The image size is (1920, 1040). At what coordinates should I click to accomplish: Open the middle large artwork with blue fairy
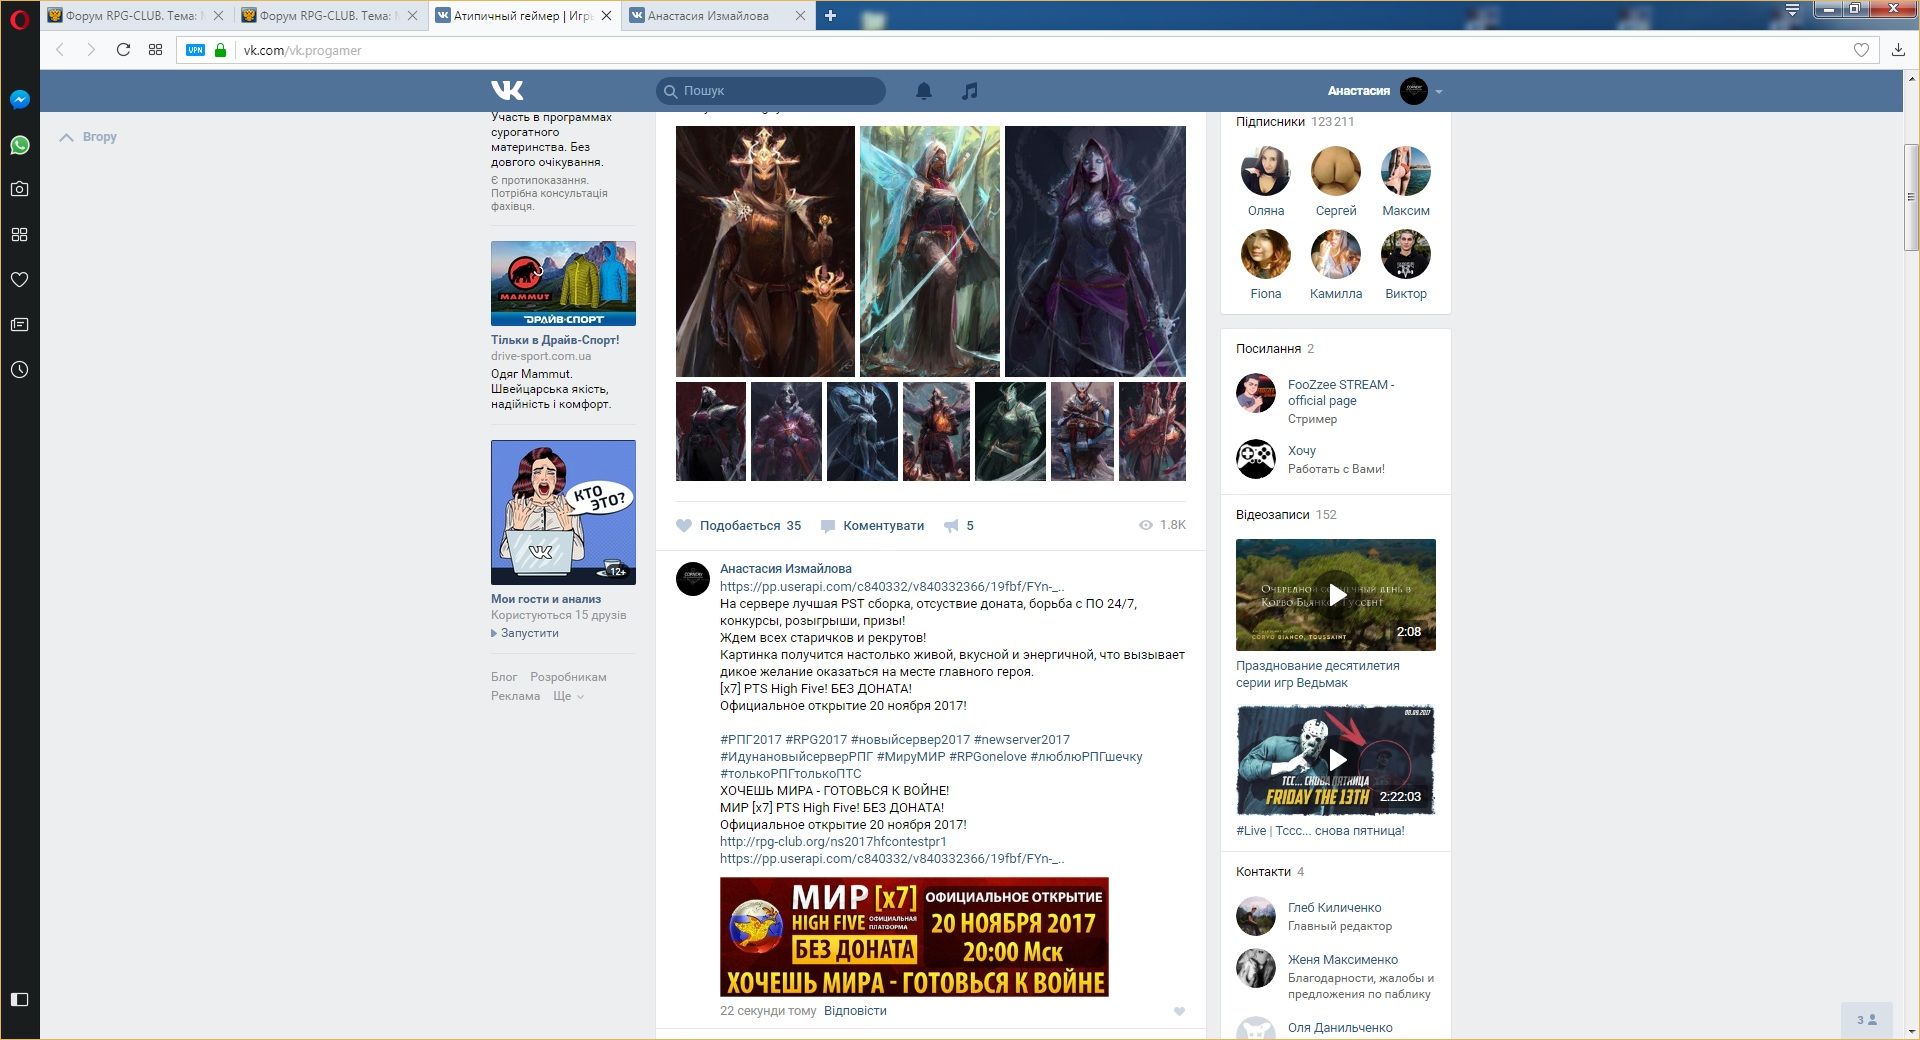point(930,251)
